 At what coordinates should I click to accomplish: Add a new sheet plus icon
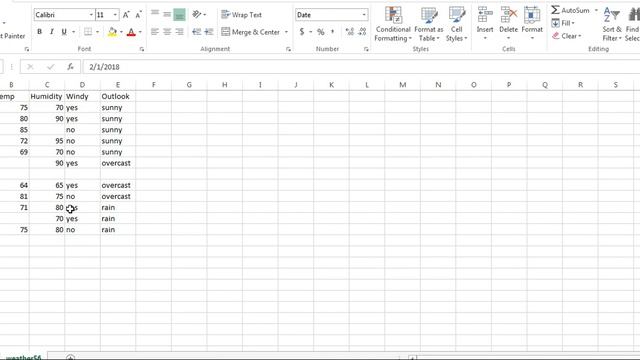tap(71, 357)
